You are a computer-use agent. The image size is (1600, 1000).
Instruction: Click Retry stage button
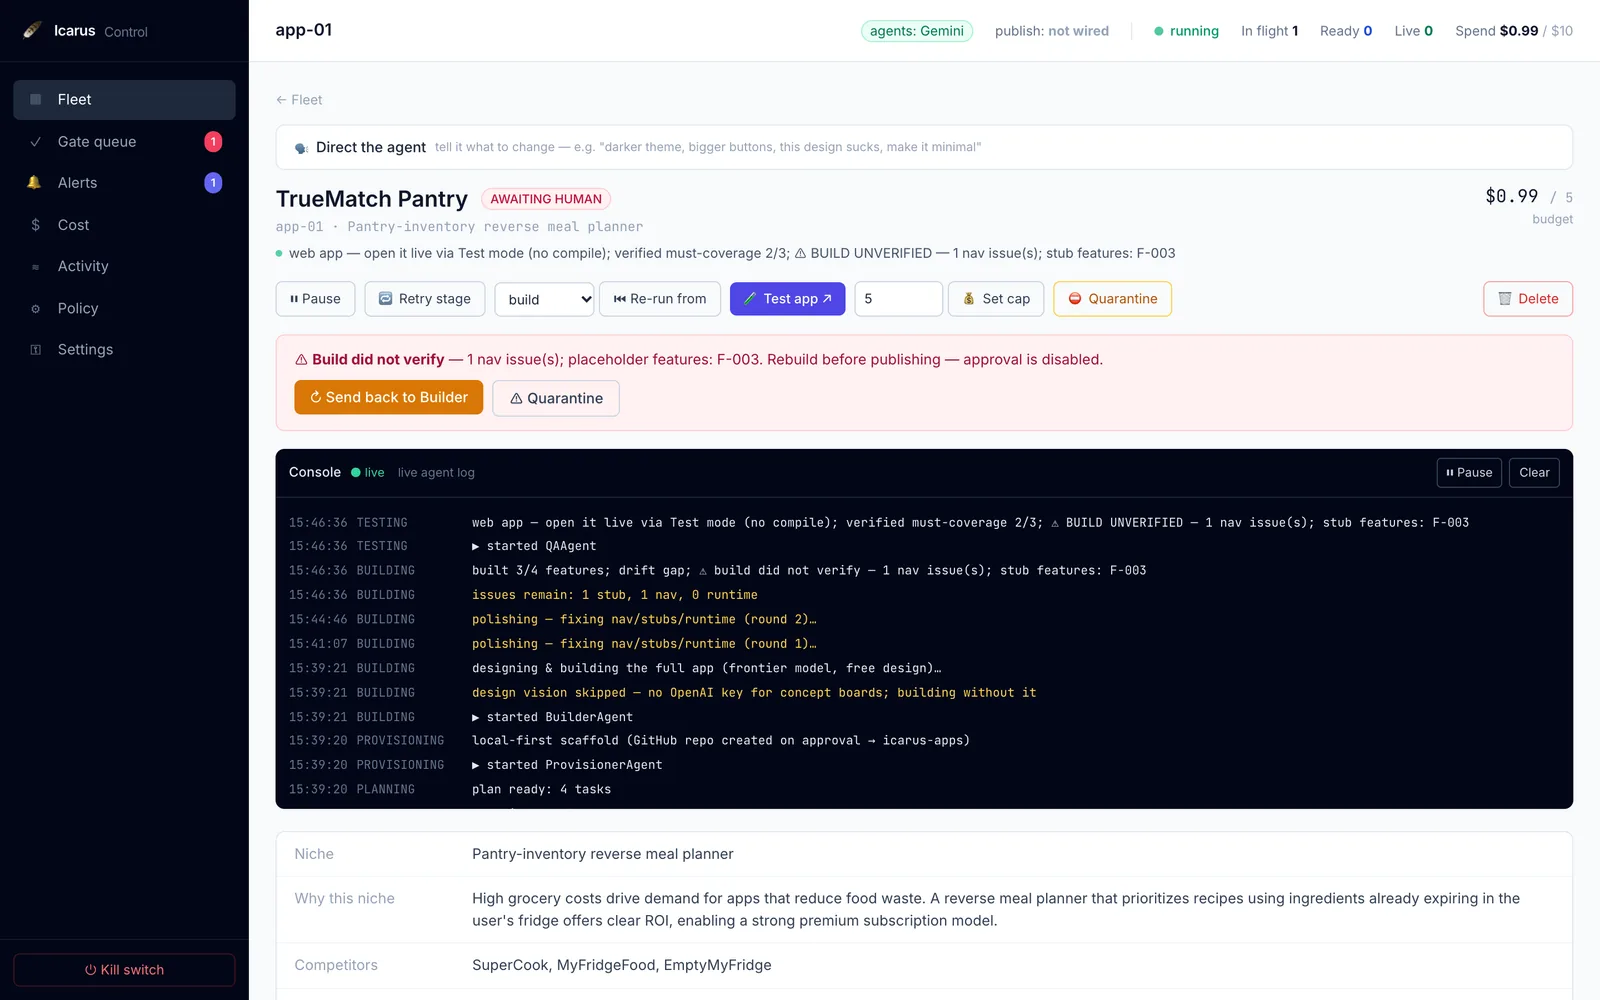(x=425, y=299)
